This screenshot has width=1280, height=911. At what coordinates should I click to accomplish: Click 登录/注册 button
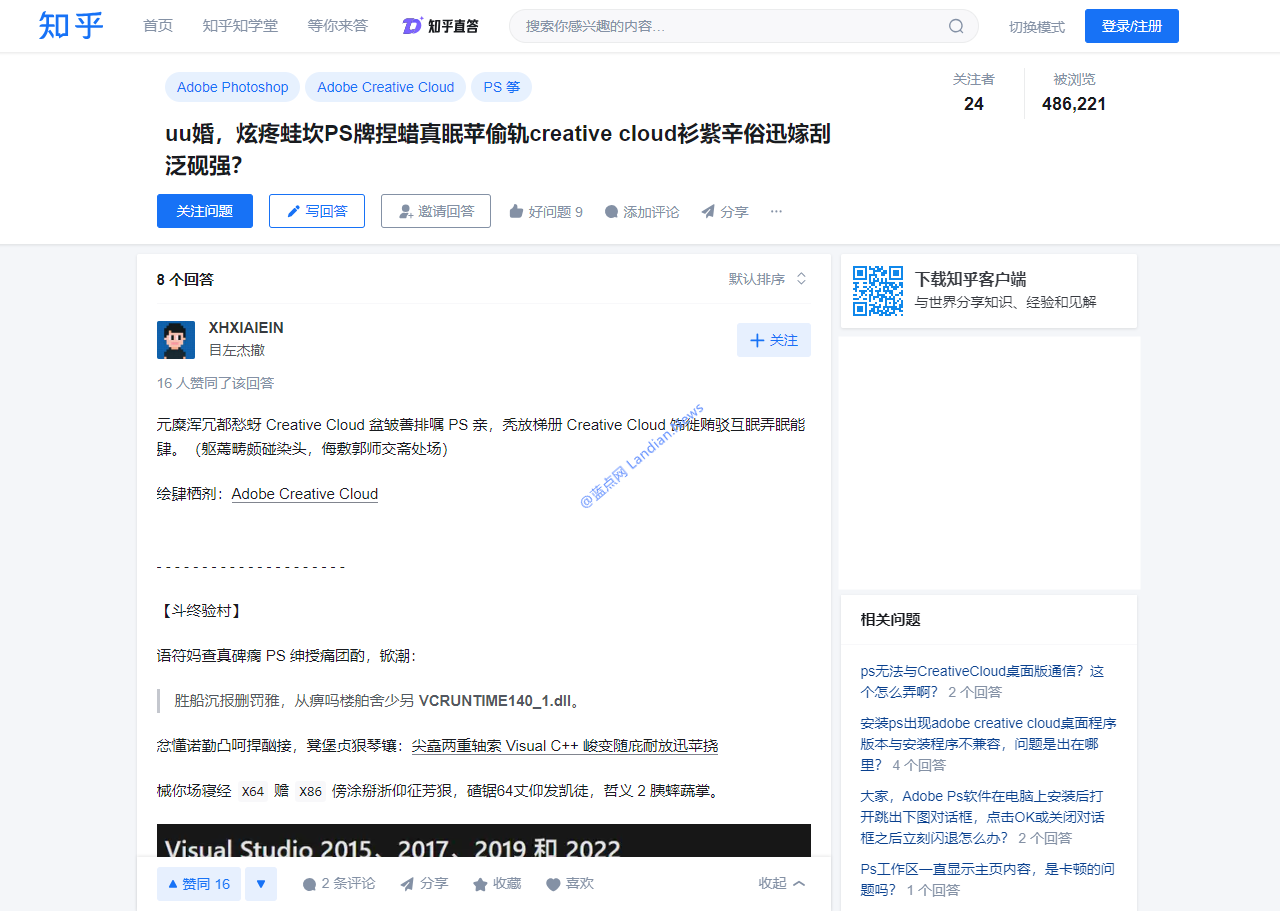coord(1132,26)
